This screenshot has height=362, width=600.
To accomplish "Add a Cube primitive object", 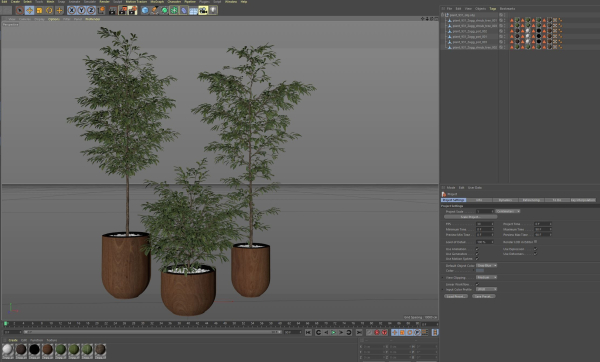I will [145, 10].
